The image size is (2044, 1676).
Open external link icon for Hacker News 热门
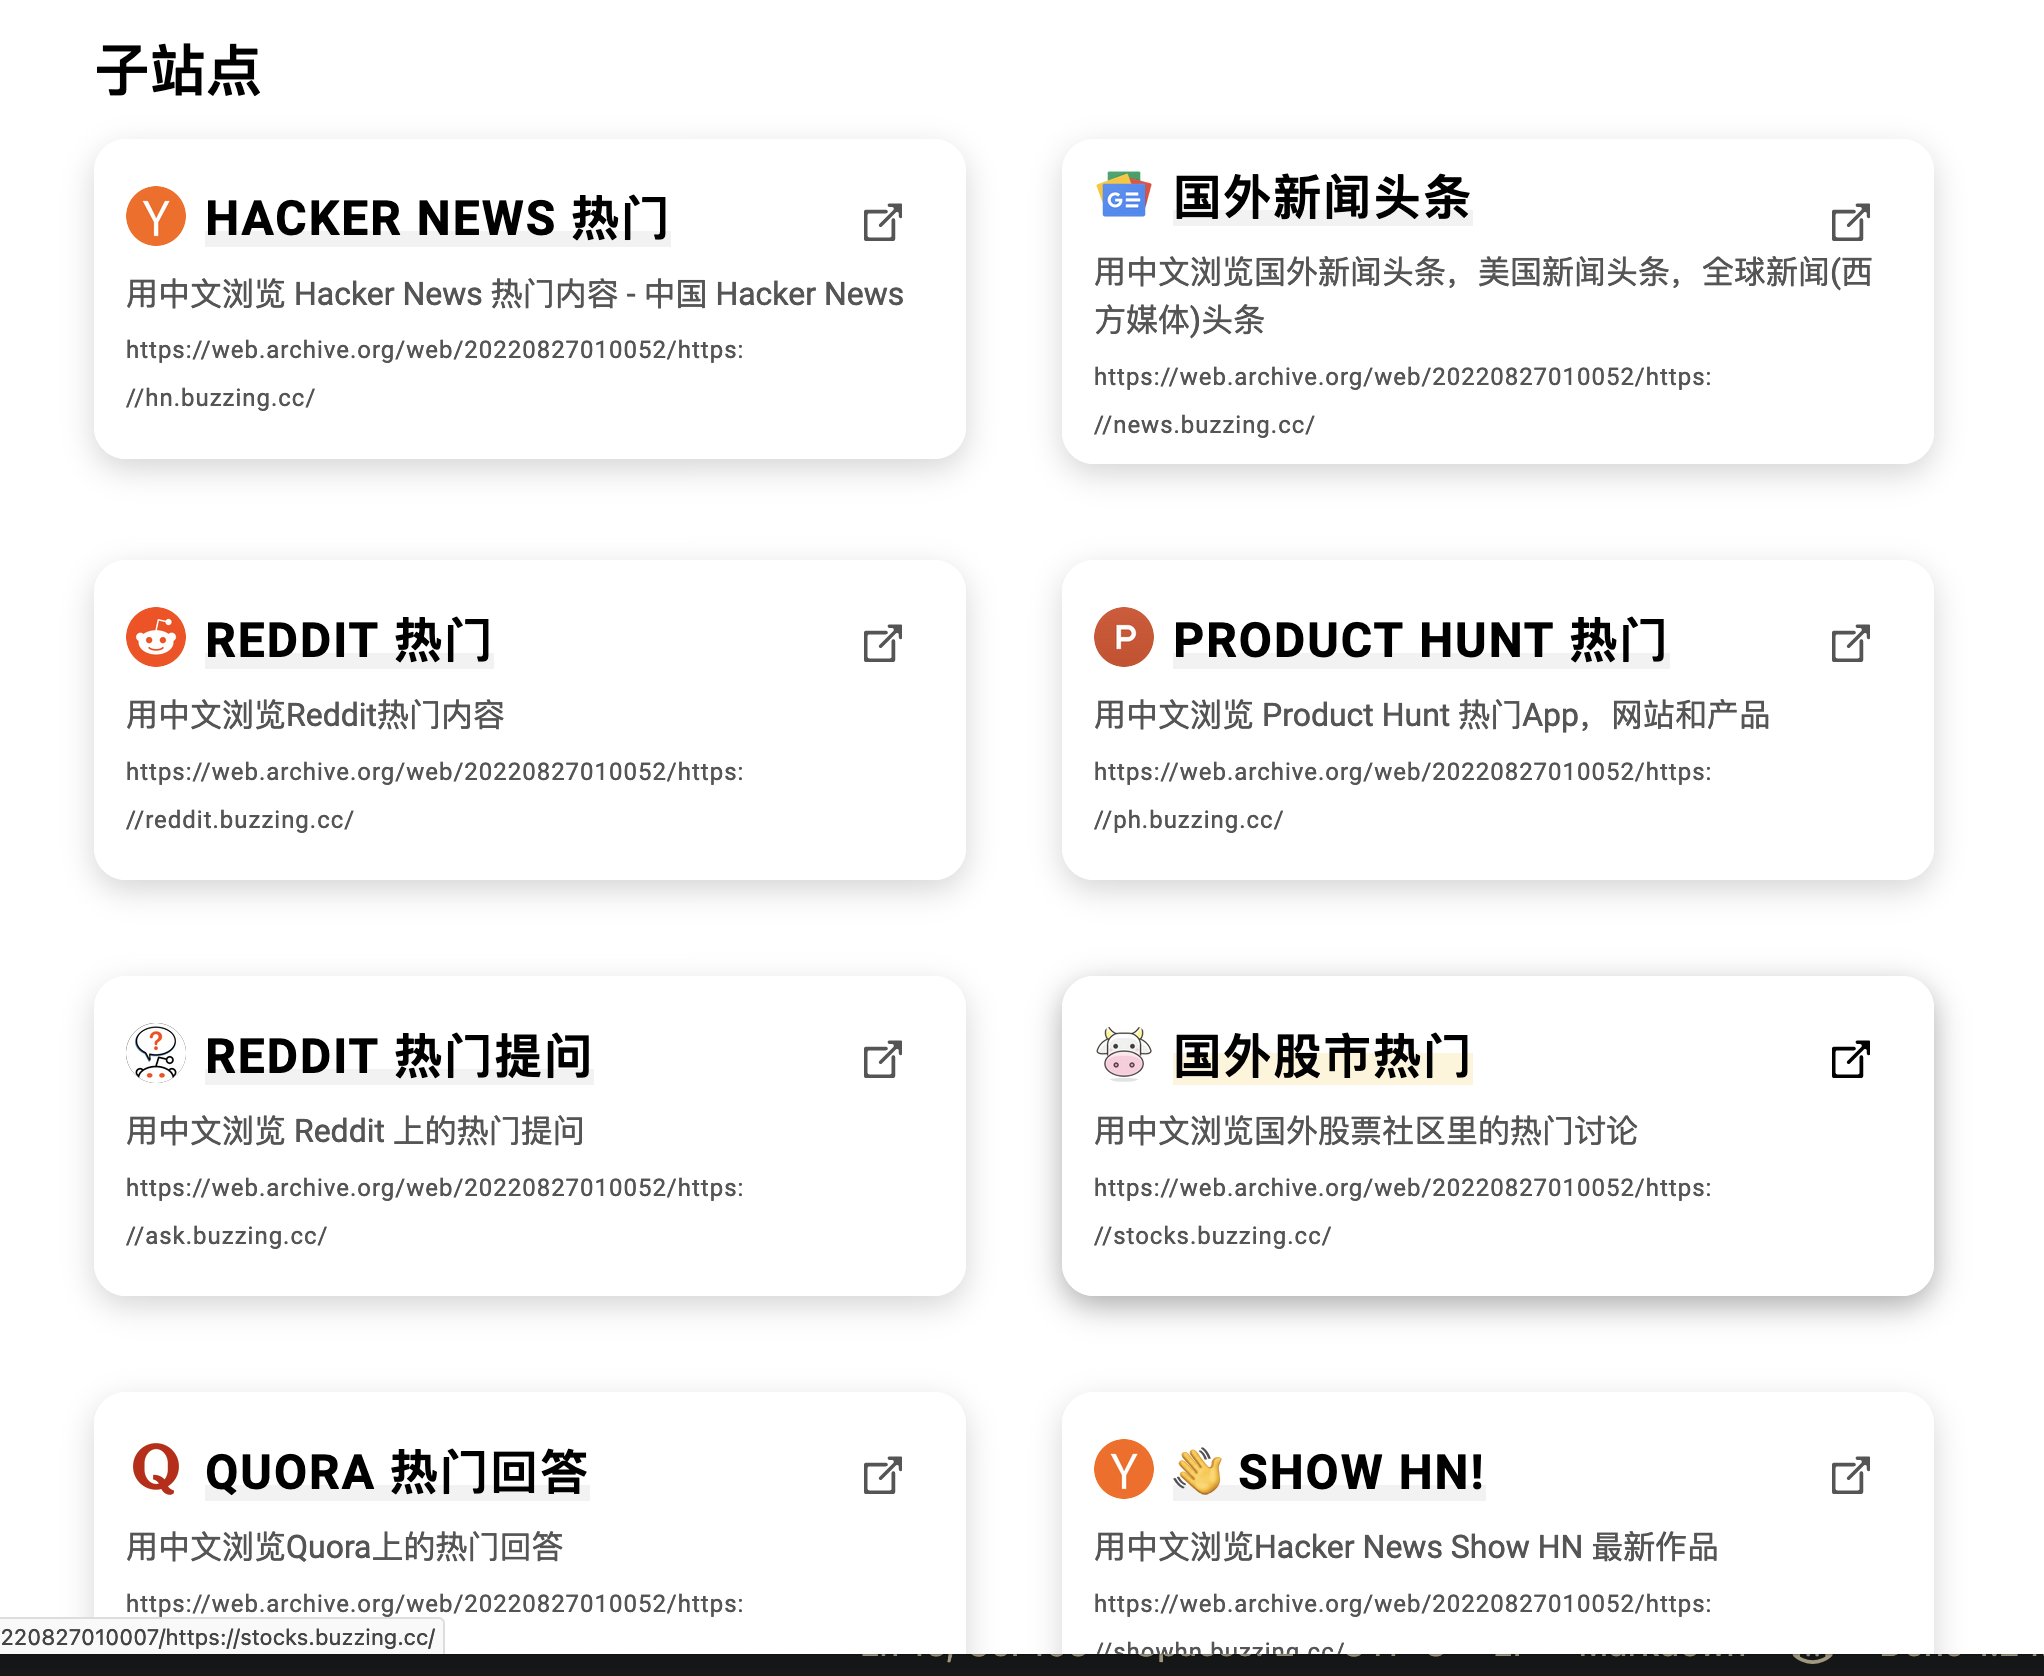click(883, 222)
